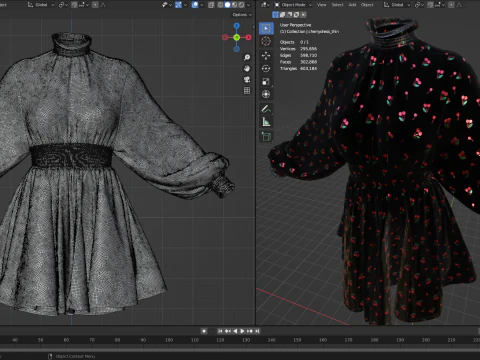Open overlays dropdown arrow in left header
This screenshot has width=480, height=360.
[202, 5]
